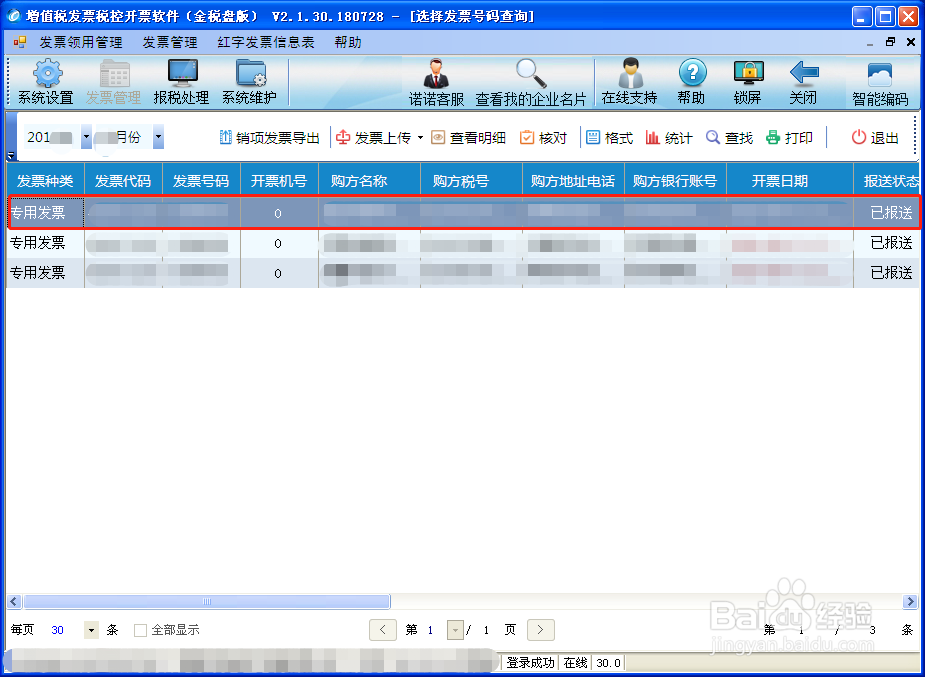The image size is (925, 677).
Task: Click 在线 status bar entry
Action: [x=575, y=663]
